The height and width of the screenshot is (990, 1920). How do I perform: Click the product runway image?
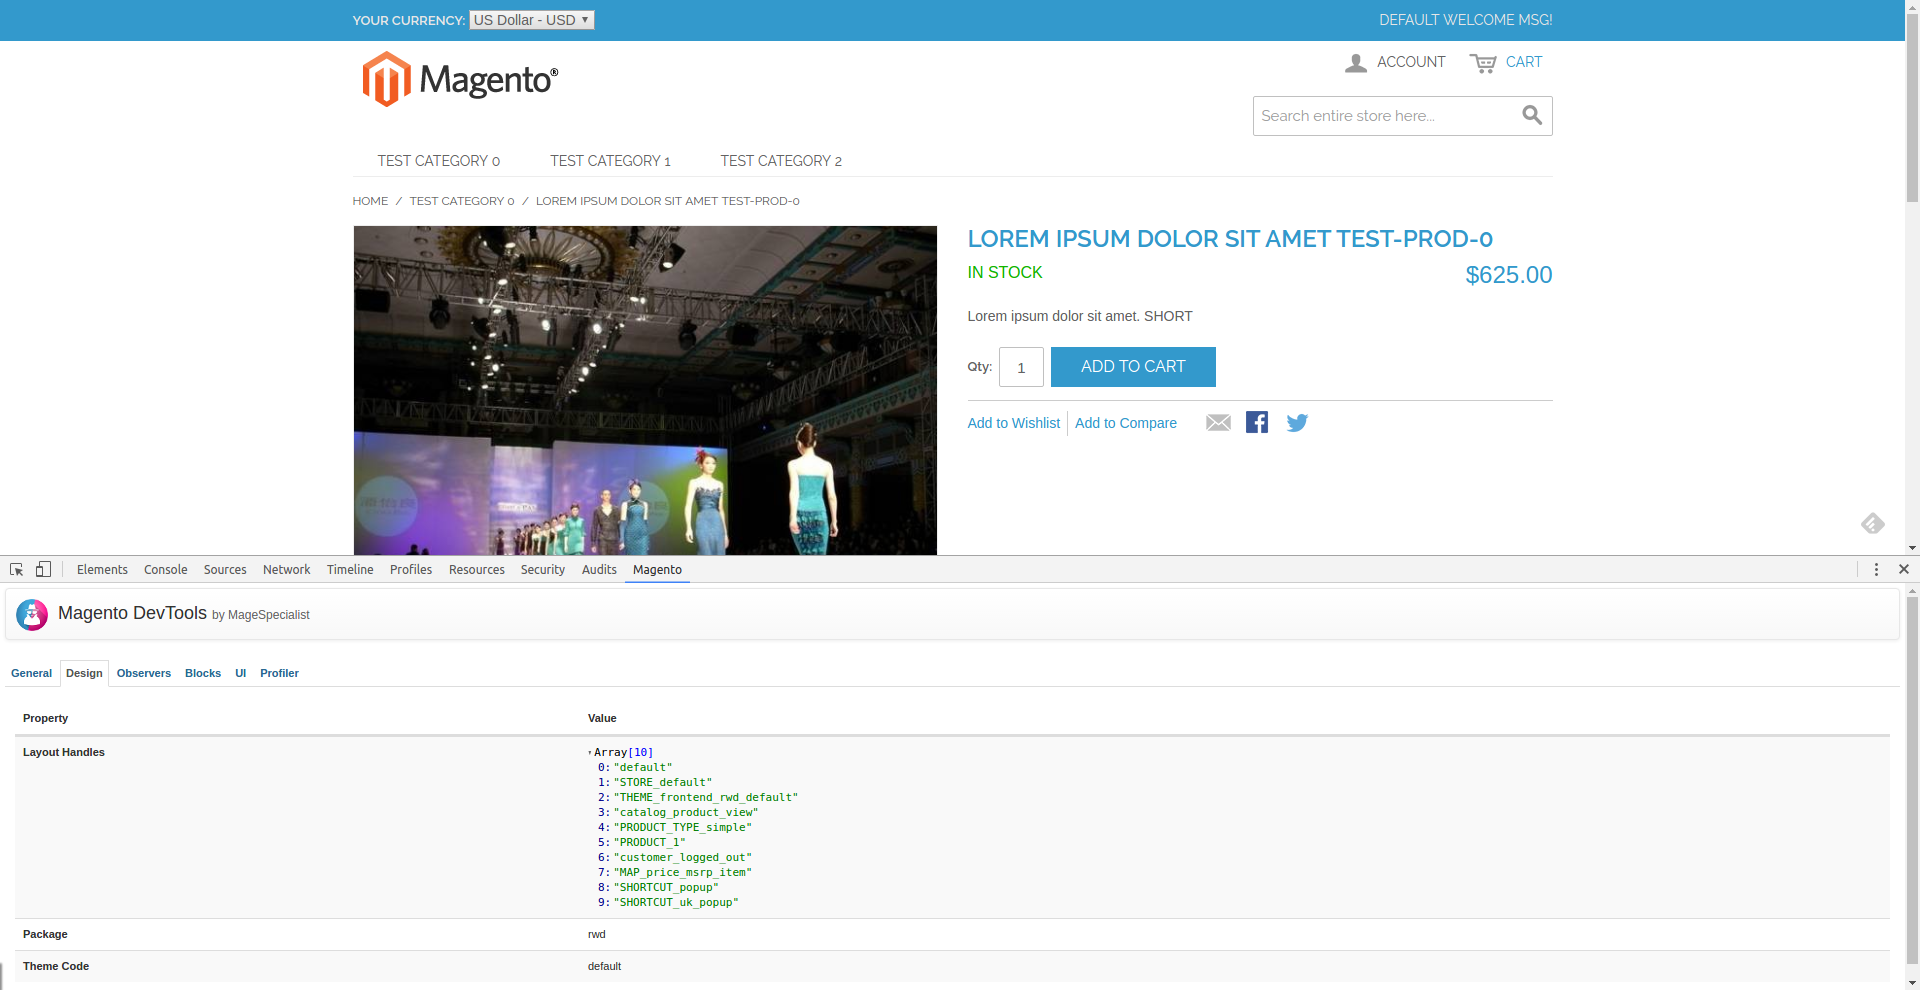coord(645,390)
